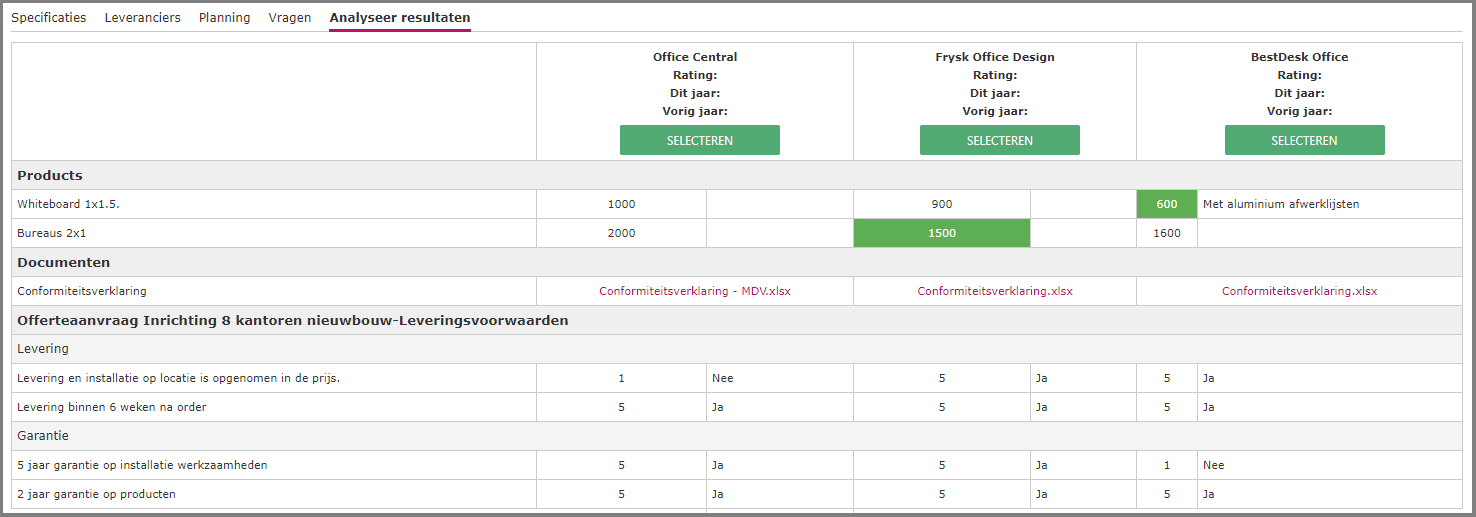1476x517 pixels.
Task: Select the Analyseer resultaten tab
Action: point(400,18)
